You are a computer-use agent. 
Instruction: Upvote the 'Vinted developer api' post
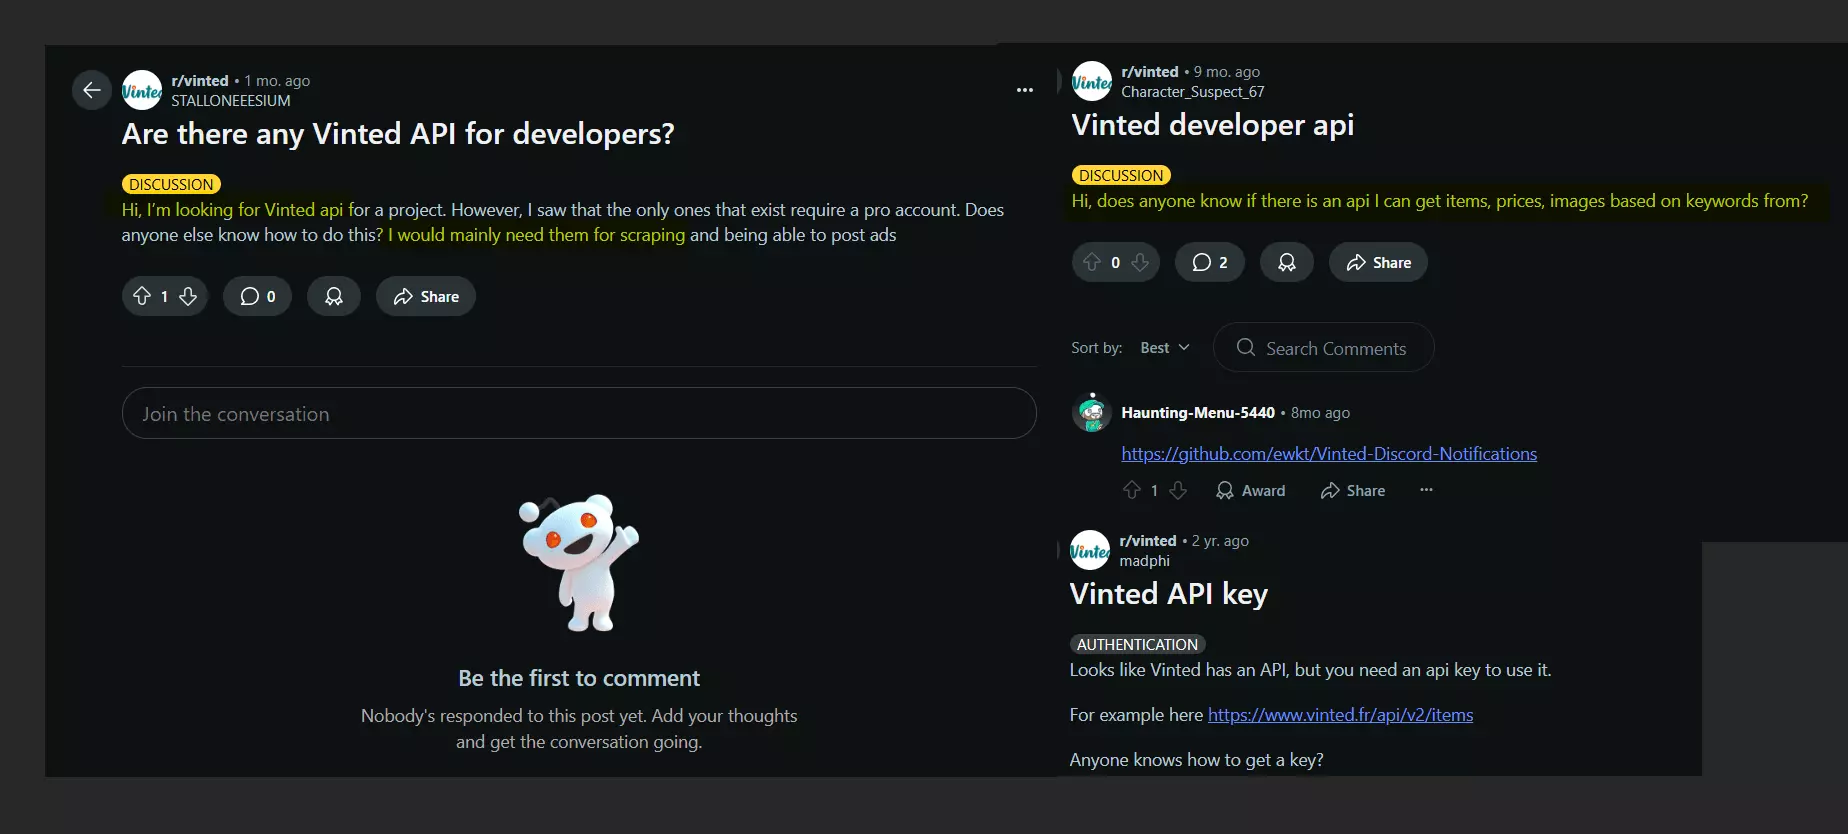[x=1092, y=262]
